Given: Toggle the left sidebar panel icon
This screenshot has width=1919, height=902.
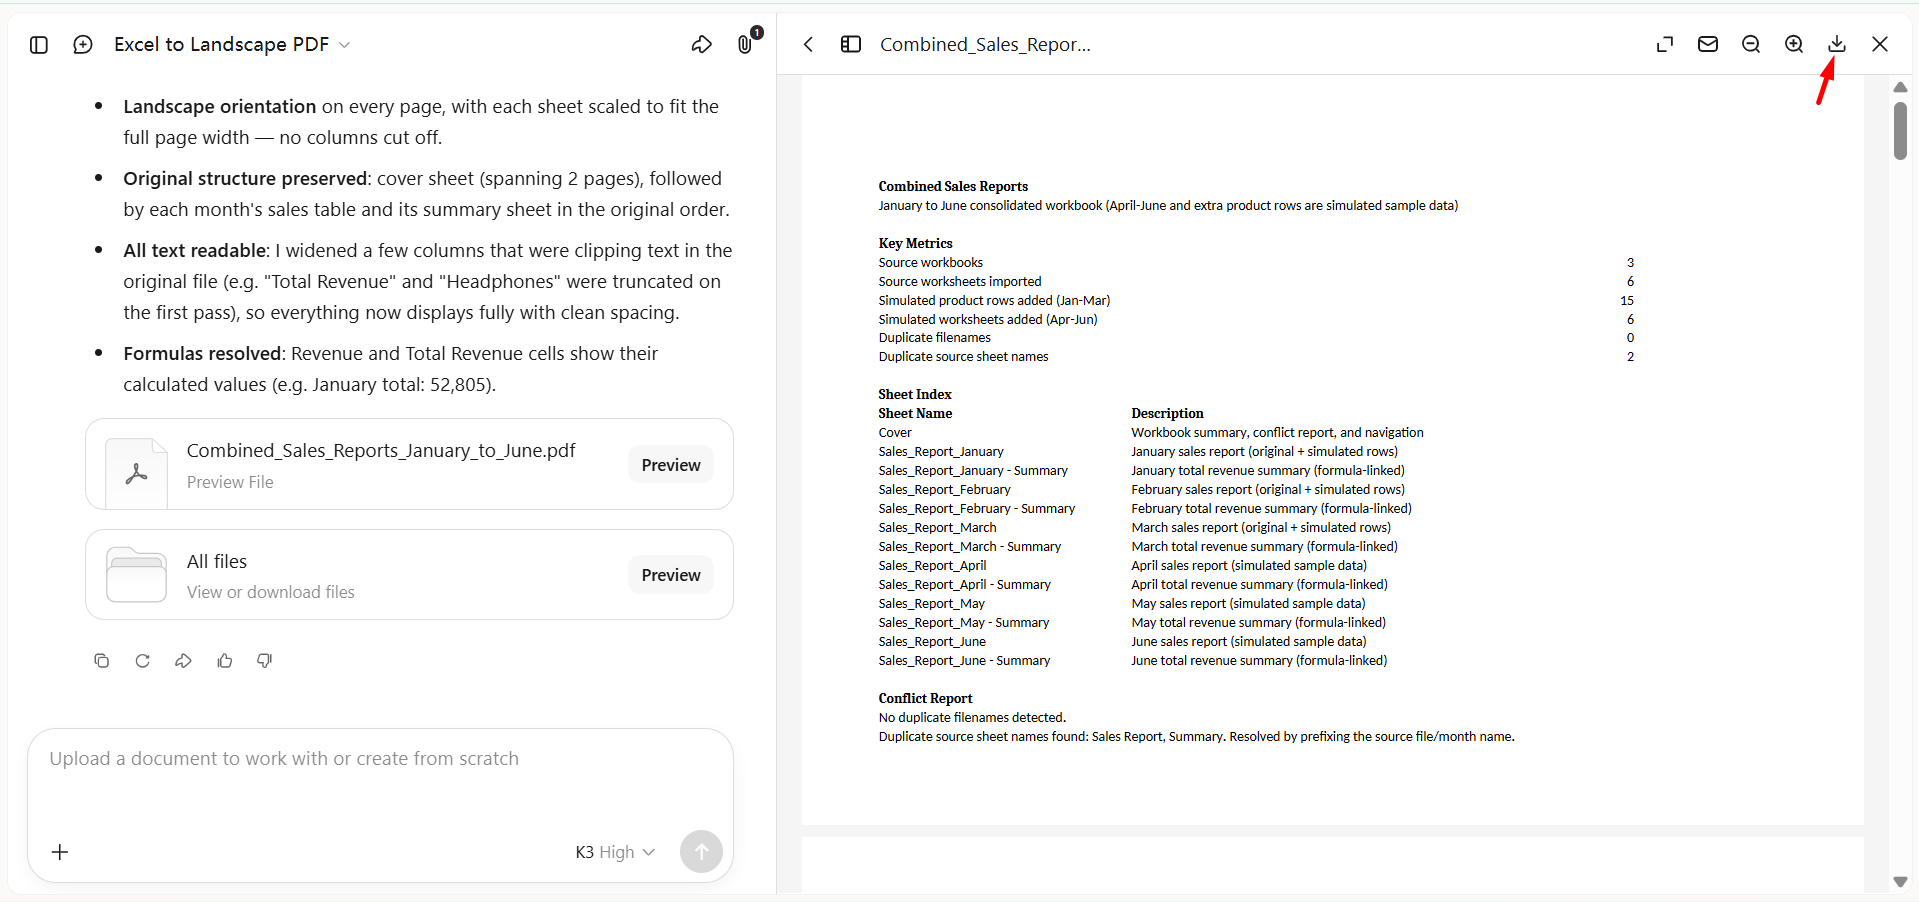Looking at the screenshot, I should (x=39, y=45).
